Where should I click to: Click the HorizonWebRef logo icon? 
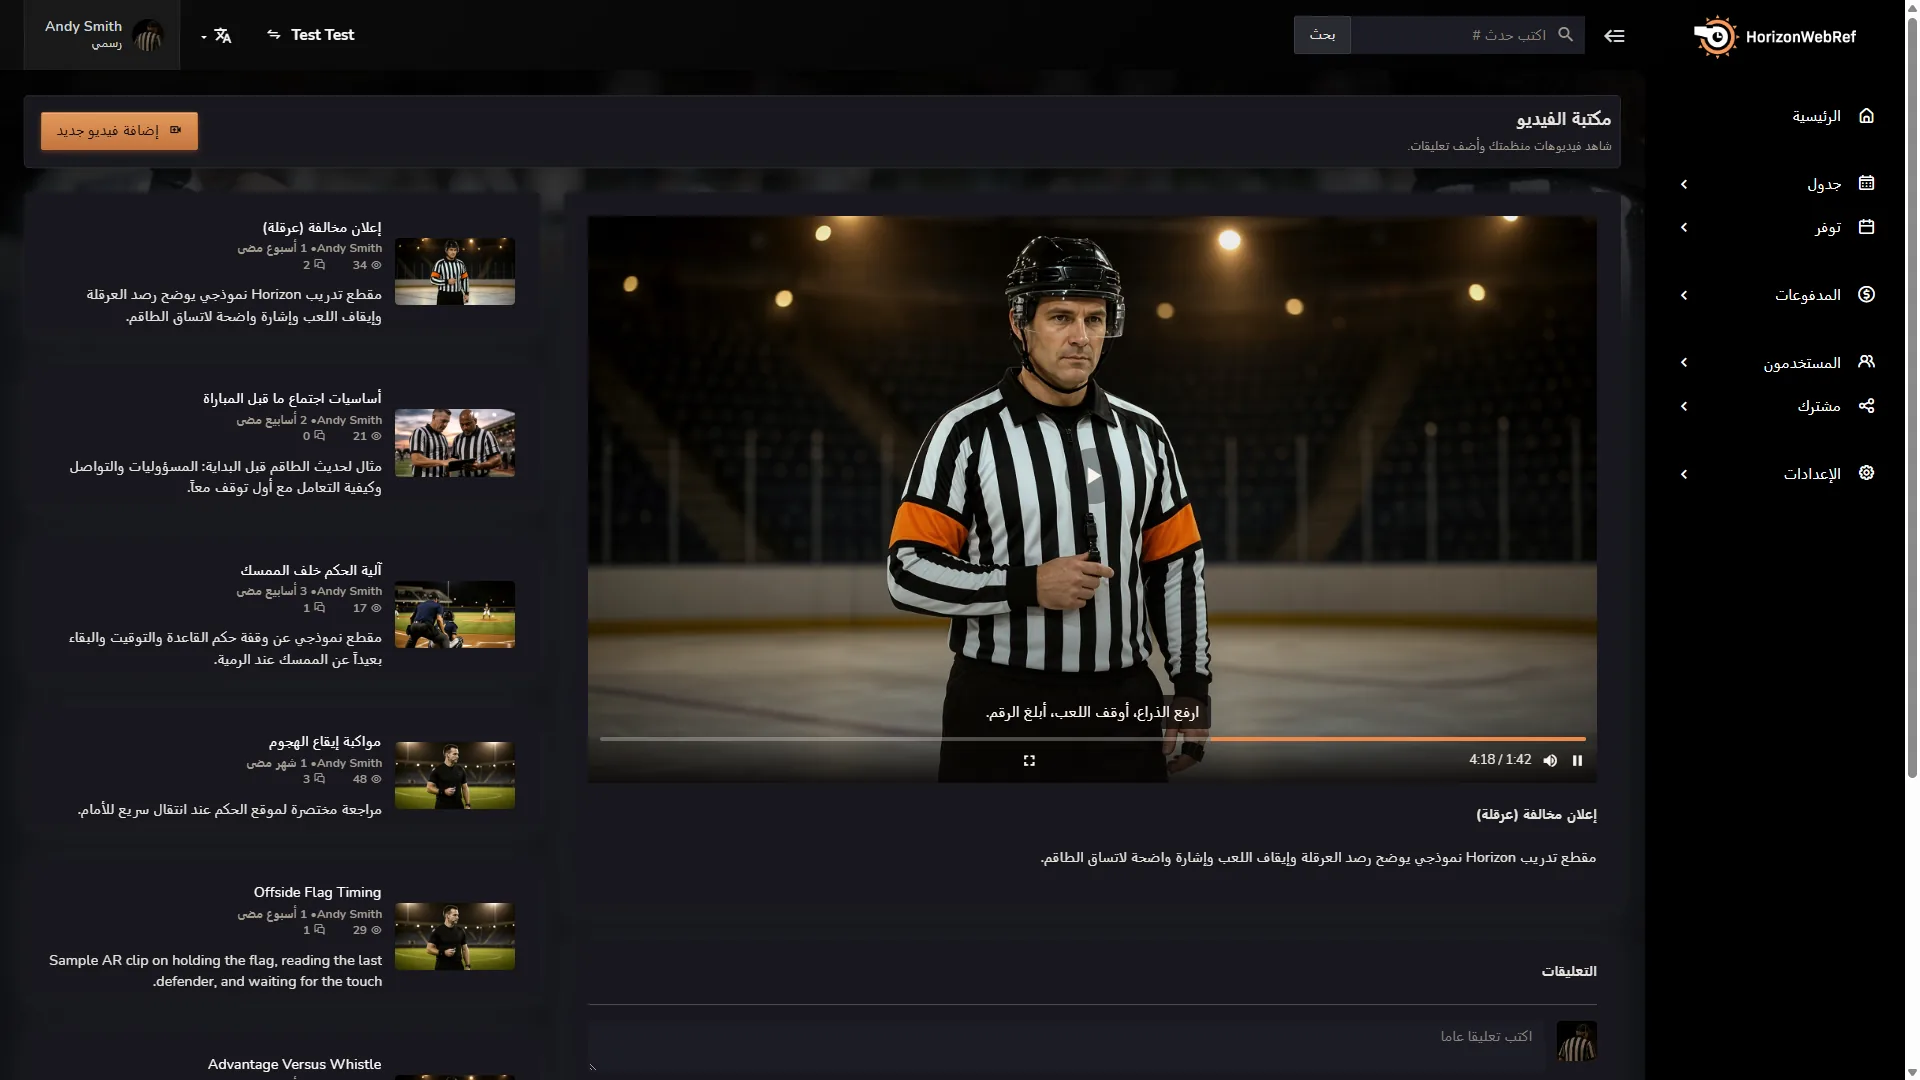pos(1716,37)
